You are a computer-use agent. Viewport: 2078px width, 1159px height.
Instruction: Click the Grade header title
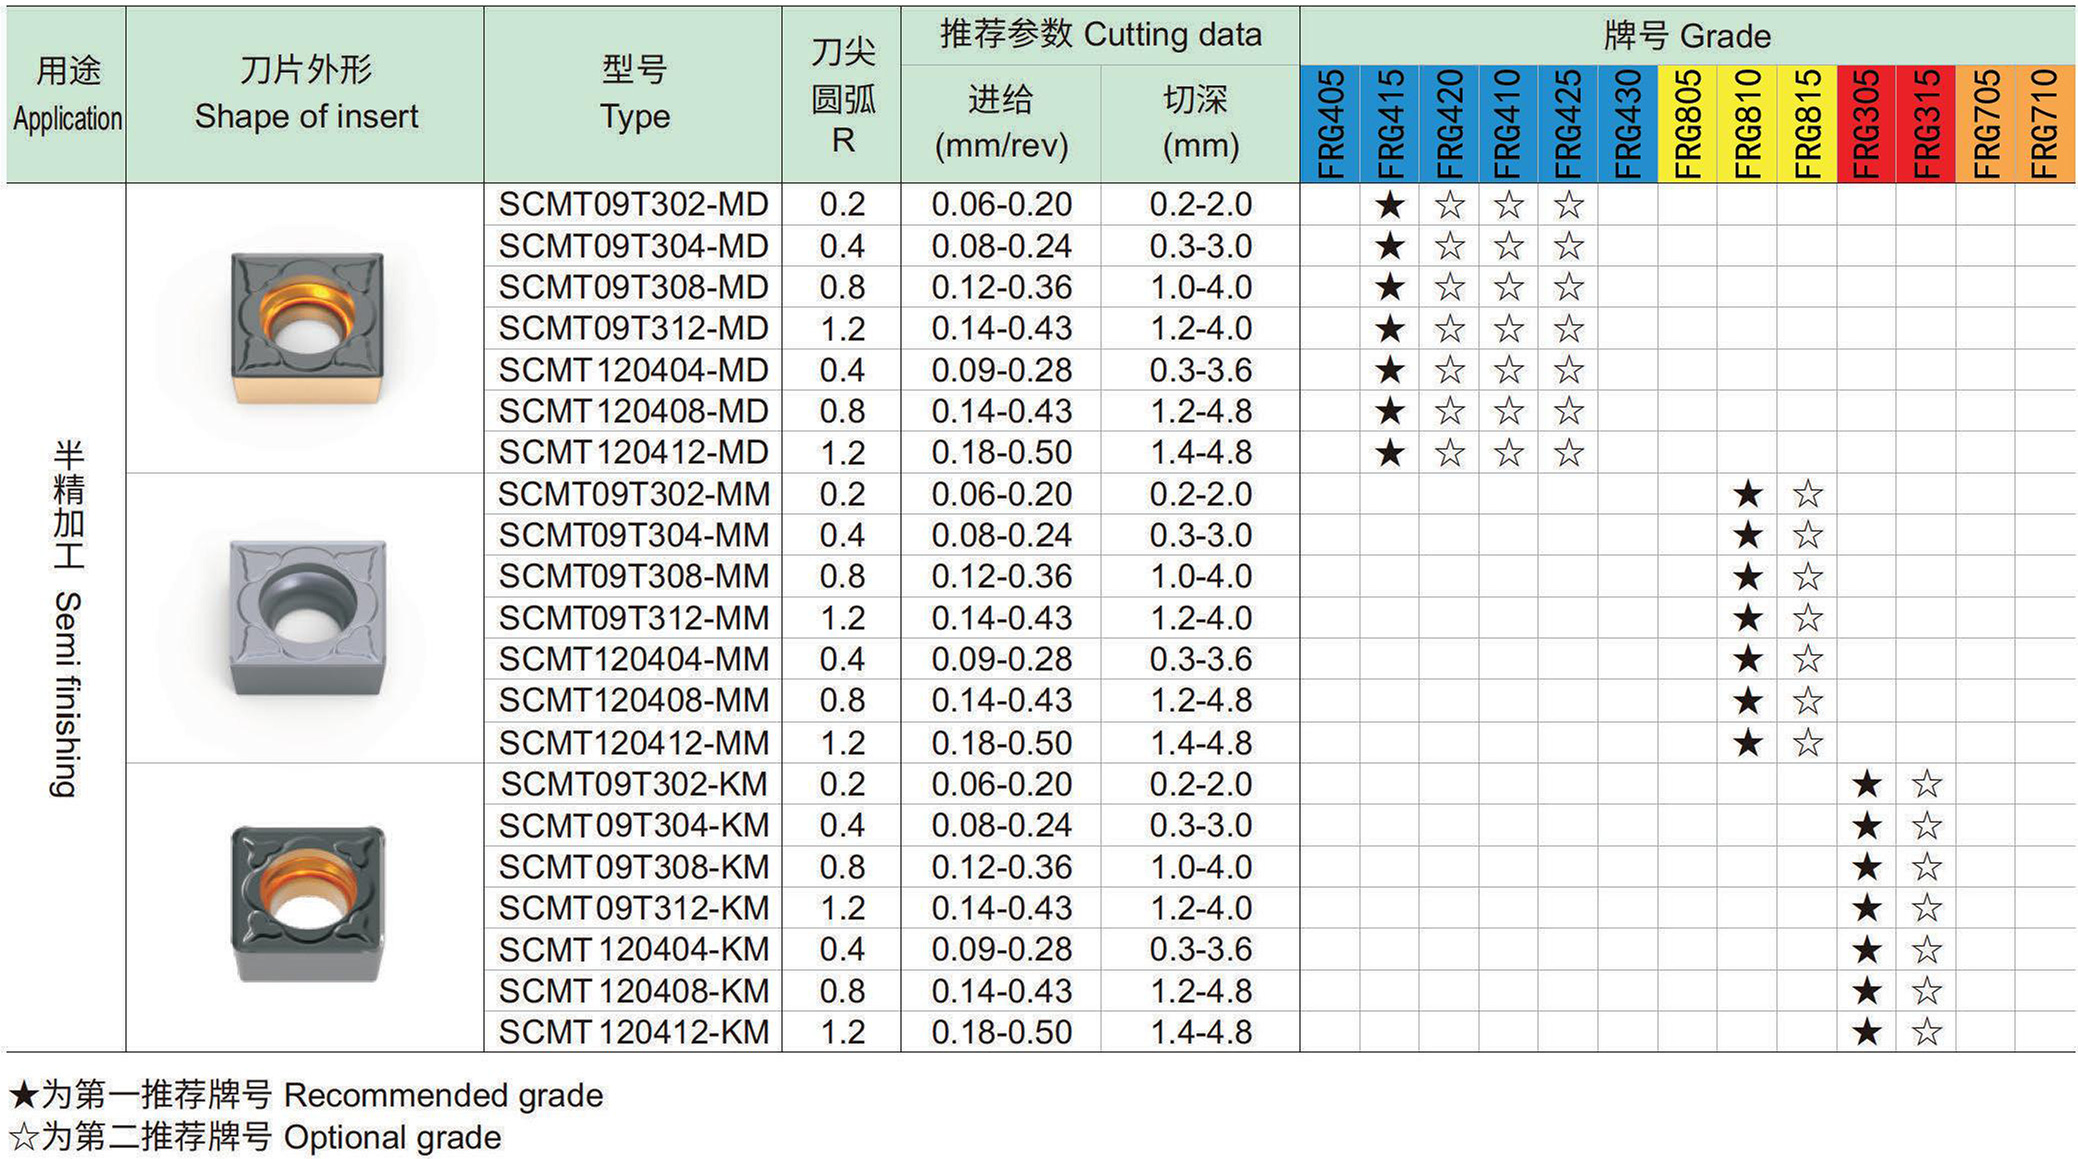[1687, 36]
